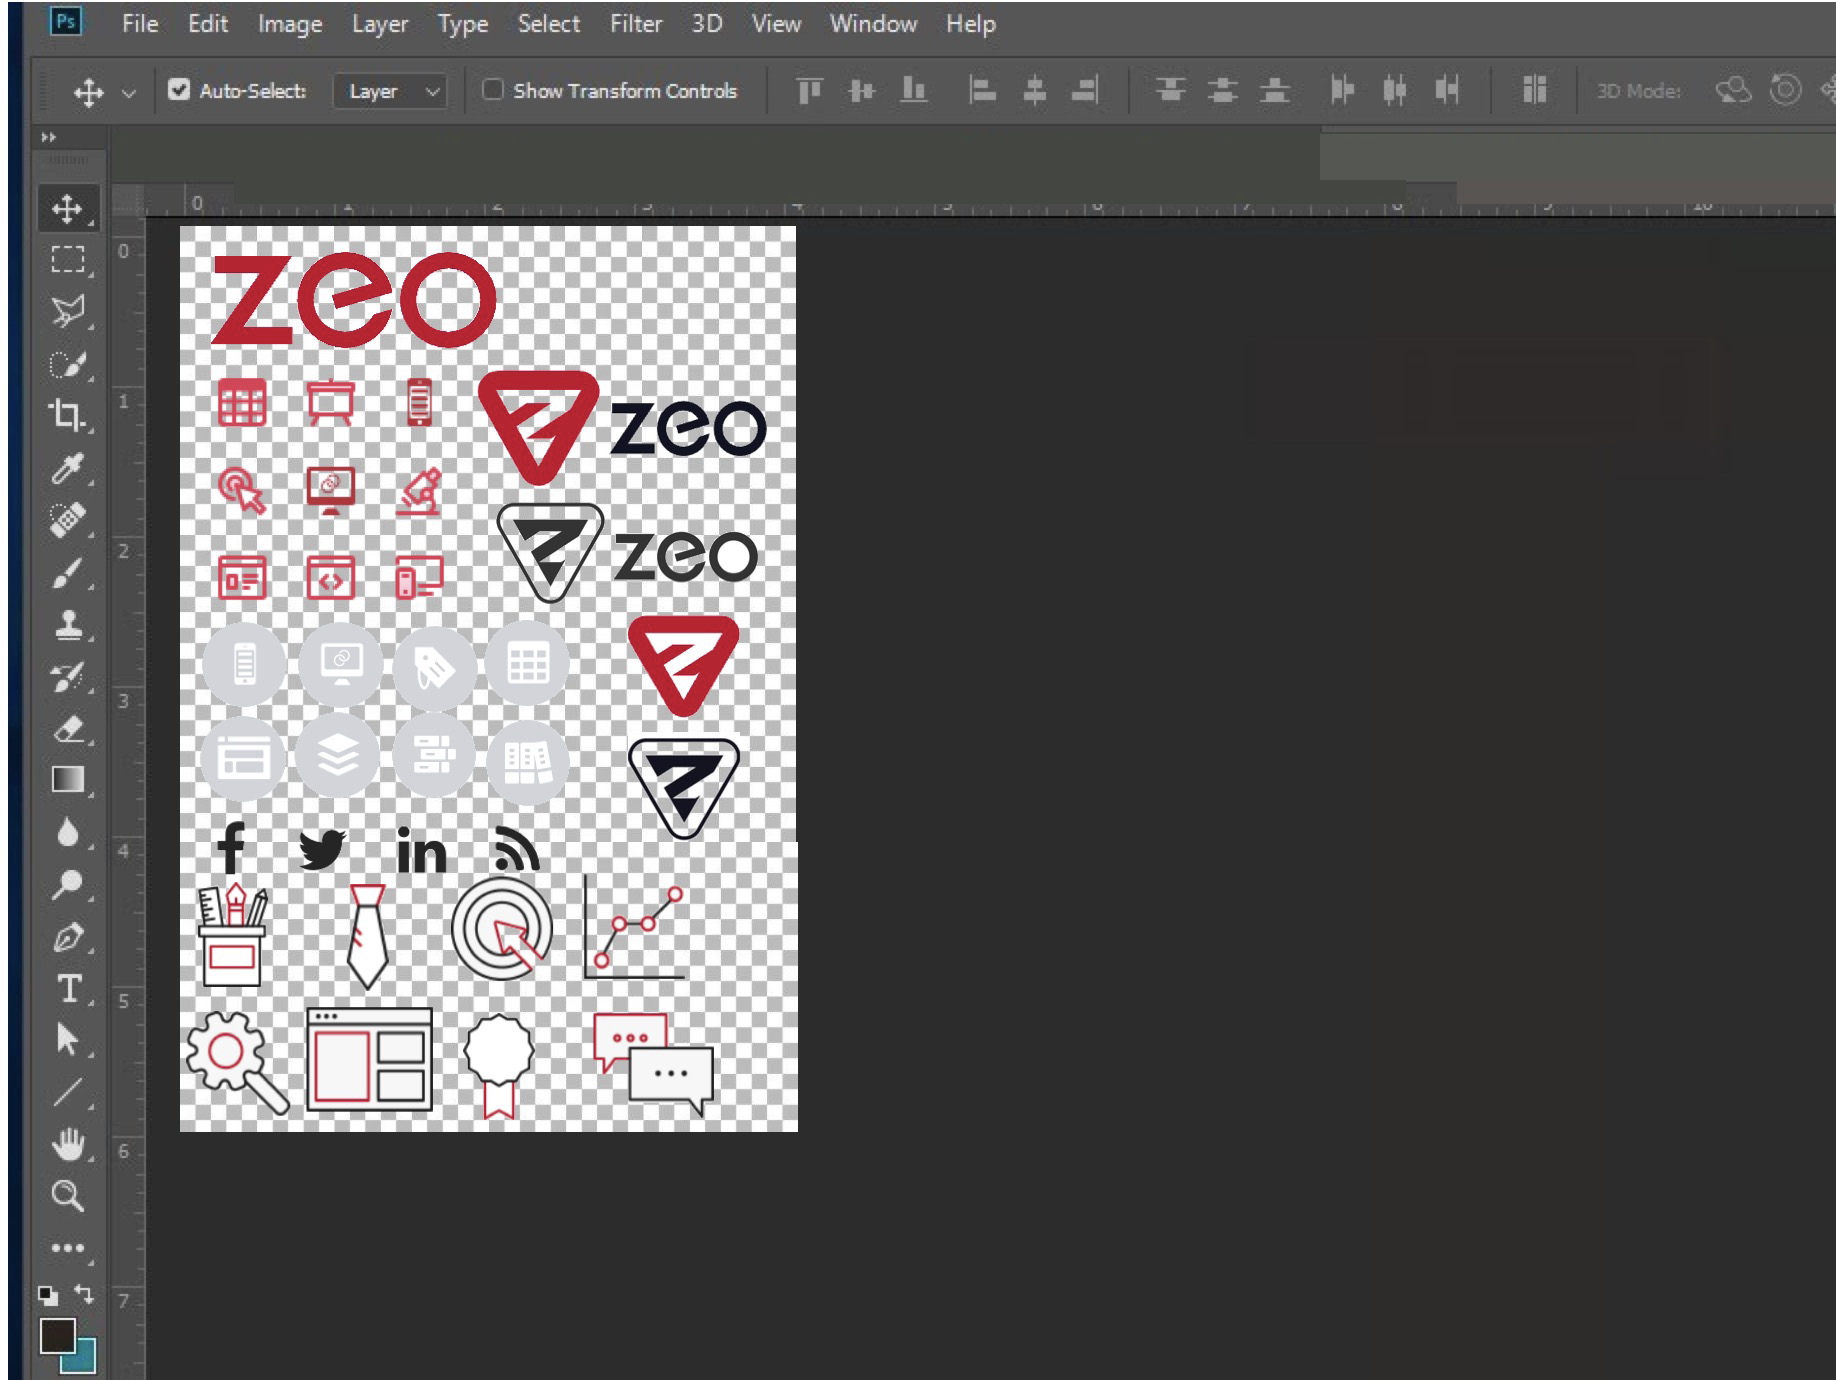The image size is (1836, 1380).
Task: Select the Eyedropper tool
Action: click(x=67, y=468)
